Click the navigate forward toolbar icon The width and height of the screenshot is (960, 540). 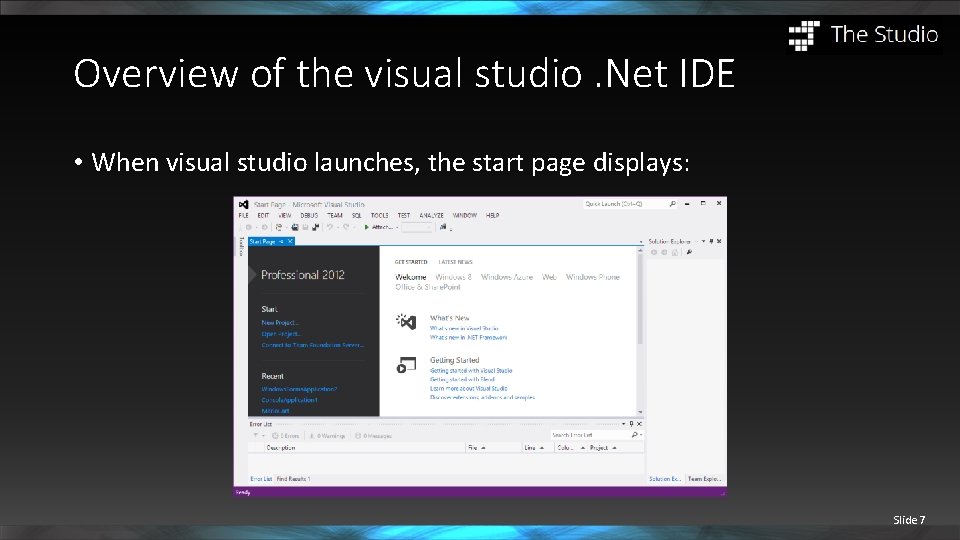[x=264, y=227]
